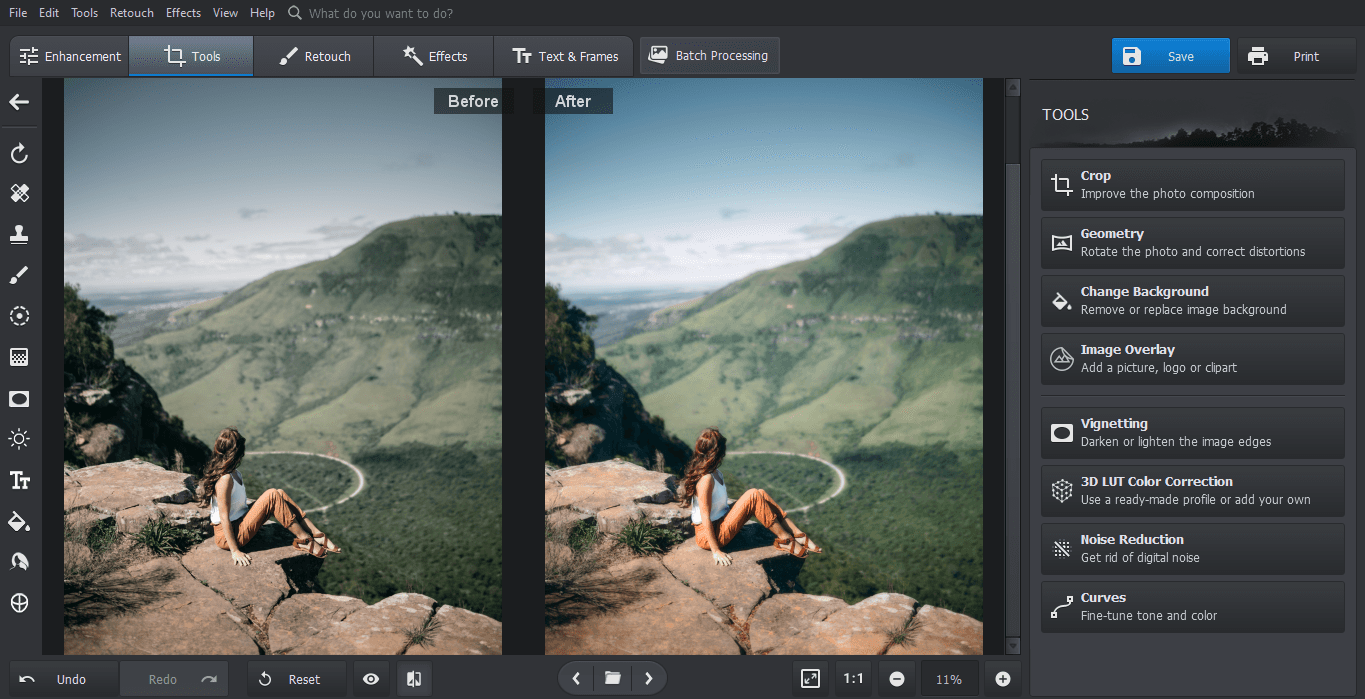The image size is (1365, 699).
Task: Open Image Overlay tool
Action: (x=1193, y=359)
